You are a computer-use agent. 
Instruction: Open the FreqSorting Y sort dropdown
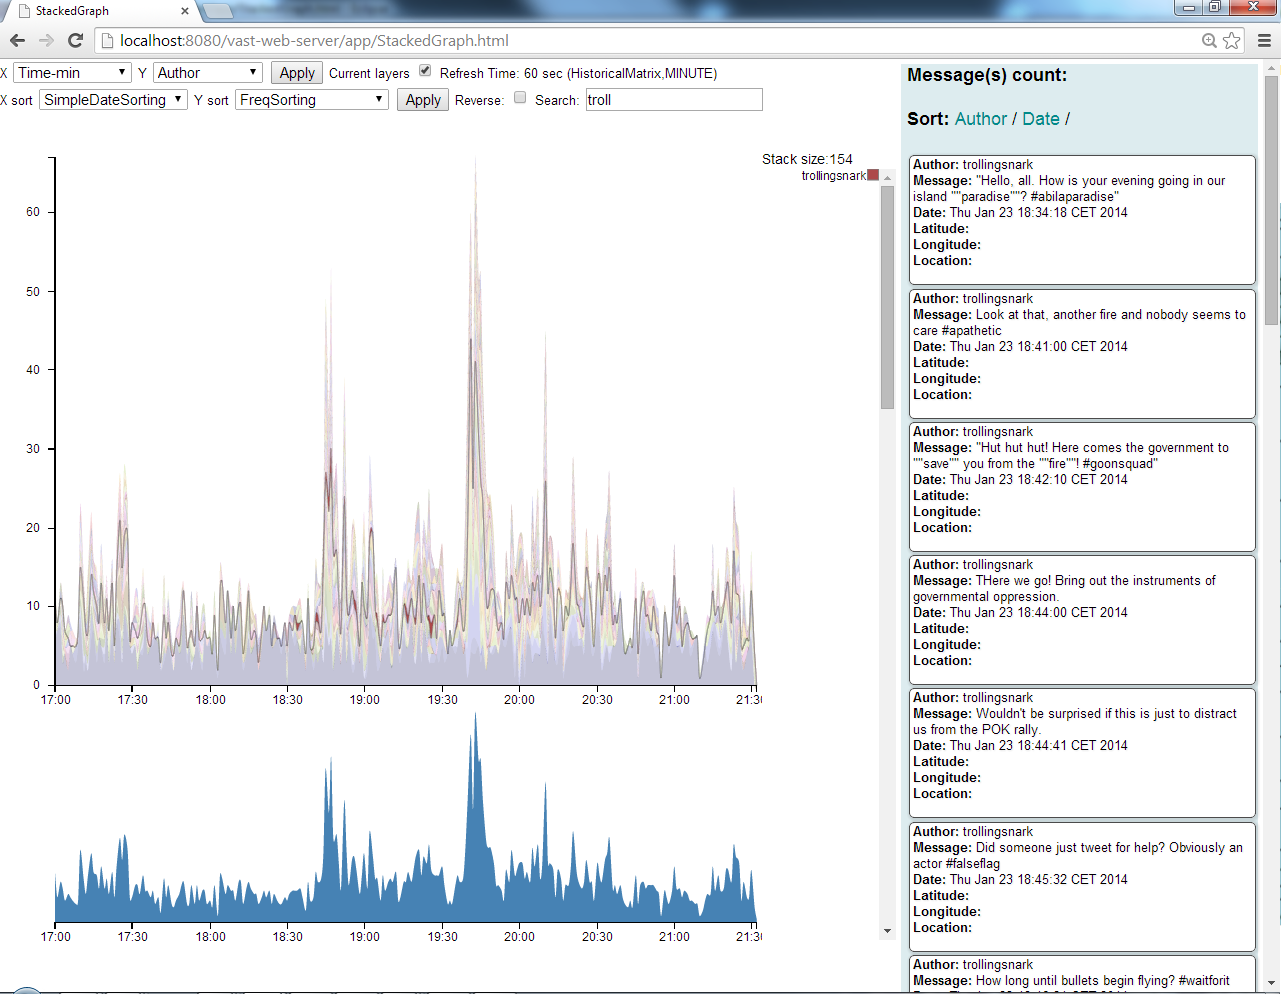coord(312,100)
